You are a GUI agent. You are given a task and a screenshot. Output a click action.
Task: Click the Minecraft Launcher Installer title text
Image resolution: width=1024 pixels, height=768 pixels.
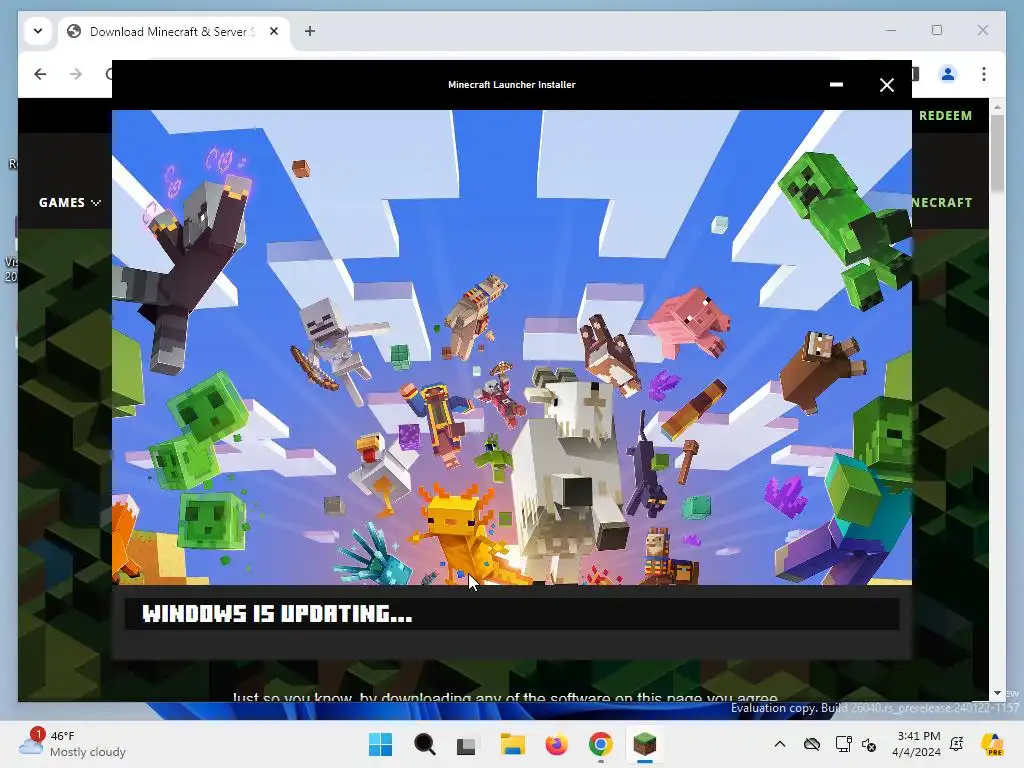tap(511, 85)
